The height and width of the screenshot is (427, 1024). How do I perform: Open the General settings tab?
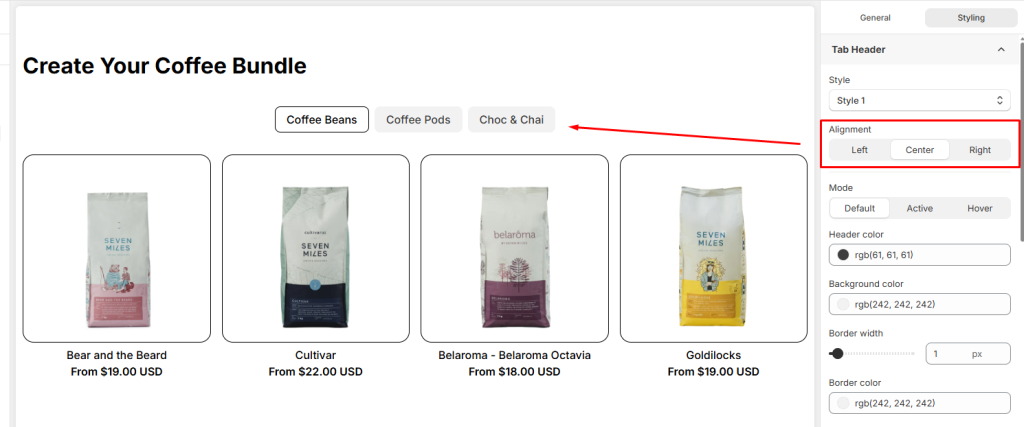click(875, 18)
